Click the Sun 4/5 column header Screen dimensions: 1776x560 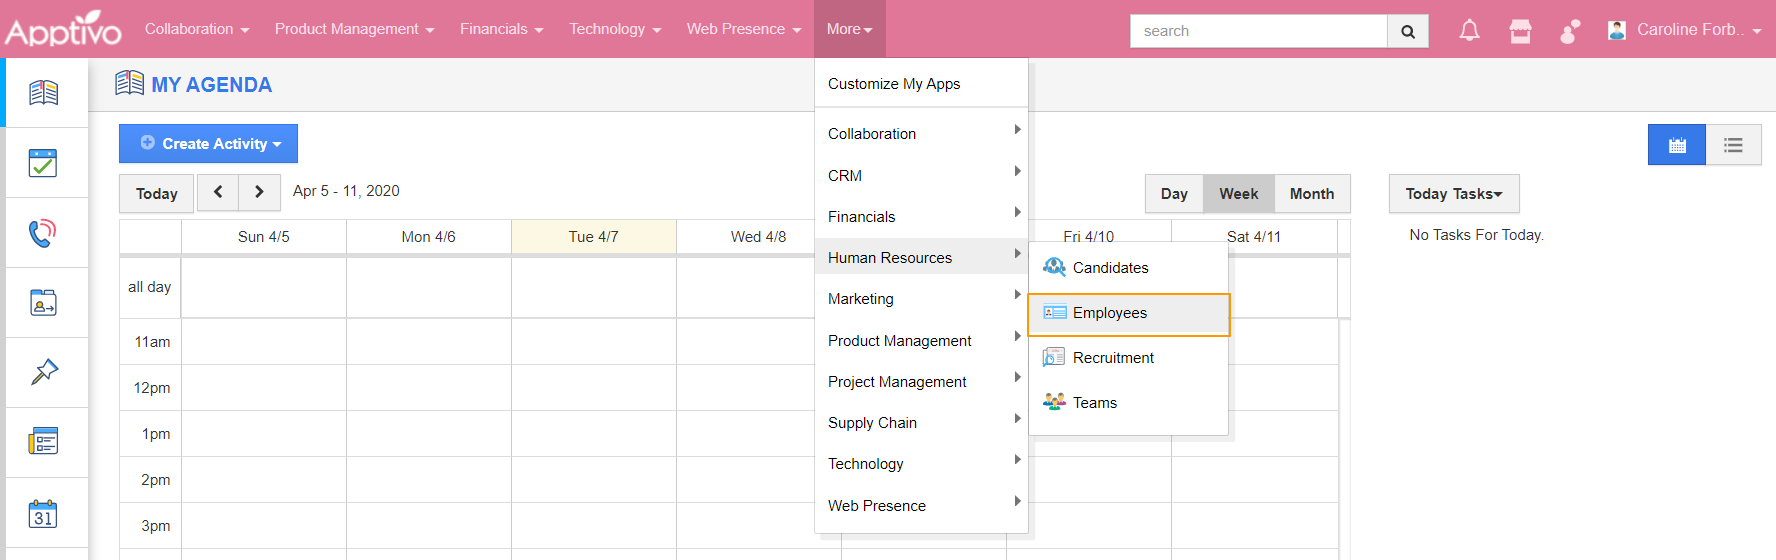(x=264, y=237)
